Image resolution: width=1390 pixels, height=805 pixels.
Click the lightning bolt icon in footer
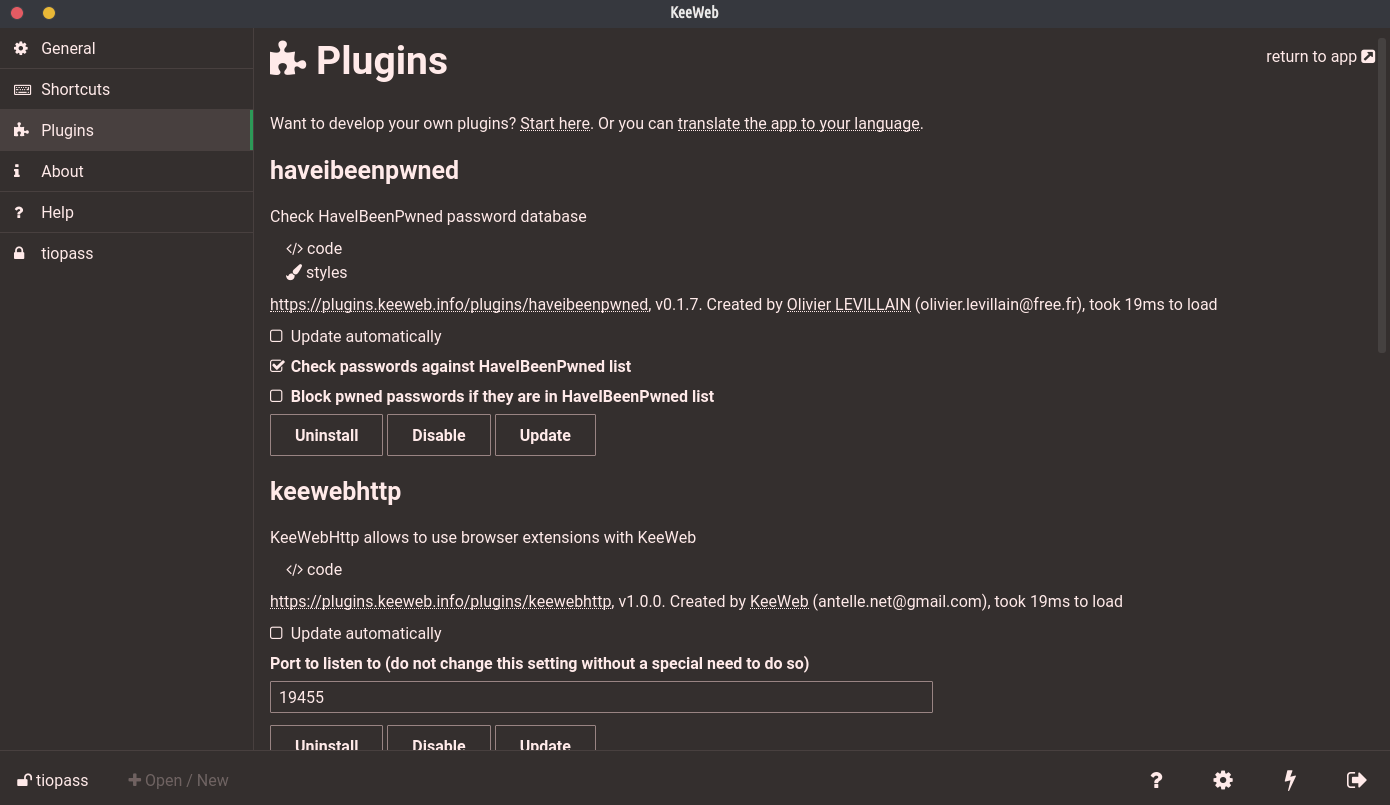[1290, 780]
